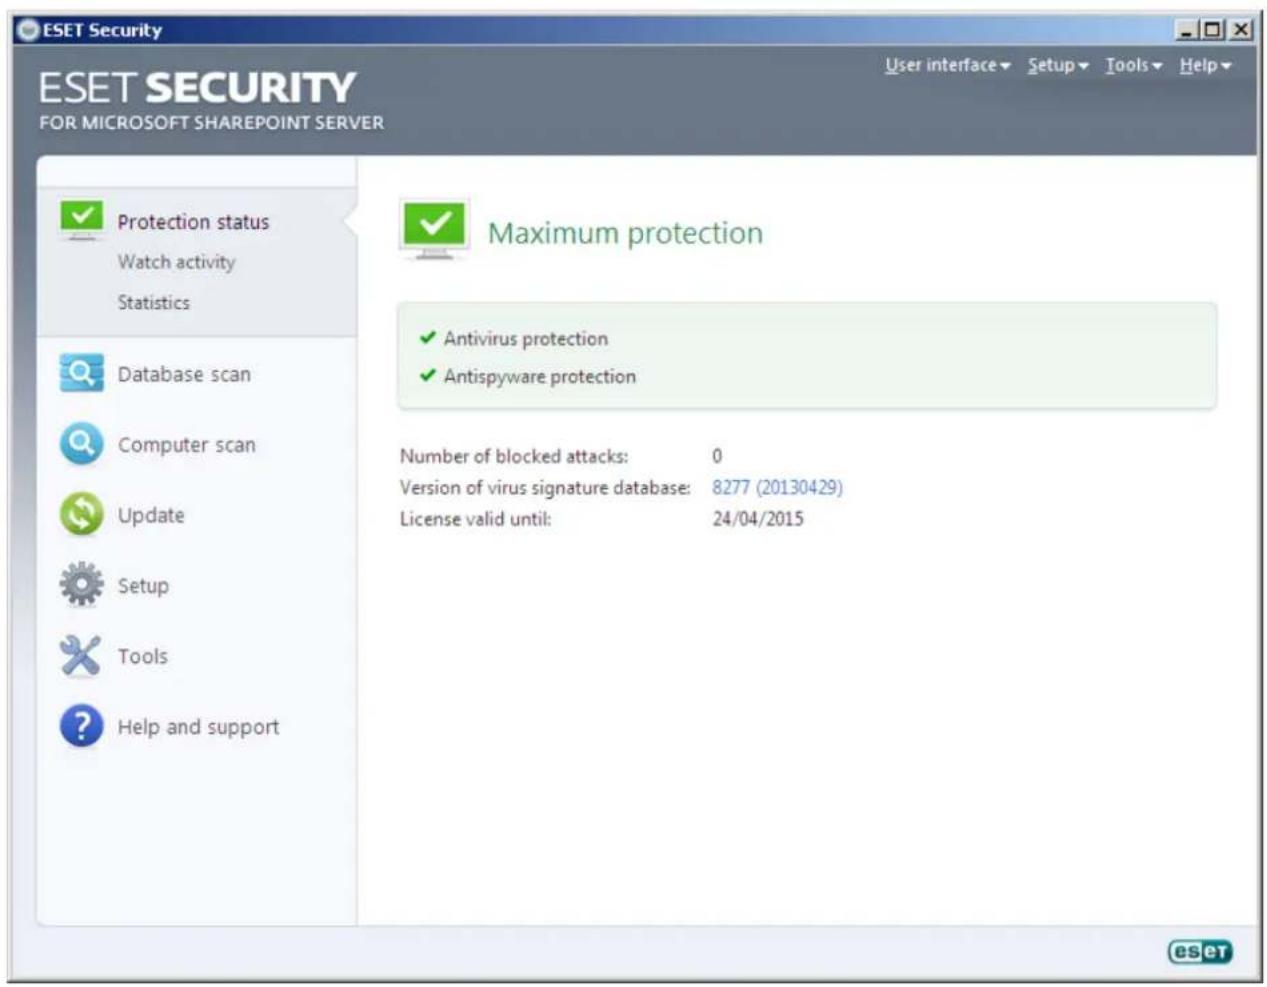The height and width of the screenshot is (987, 1267).
Task: Click the Antivirus protection green checkmark
Action: 428,338
